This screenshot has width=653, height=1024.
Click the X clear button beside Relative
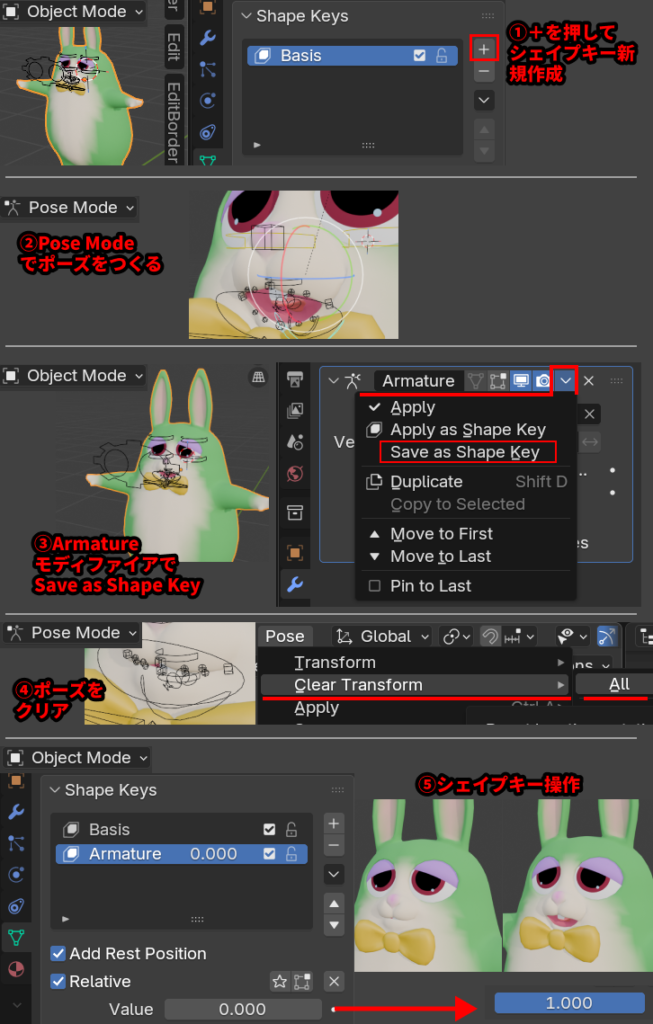coord(335,982)
